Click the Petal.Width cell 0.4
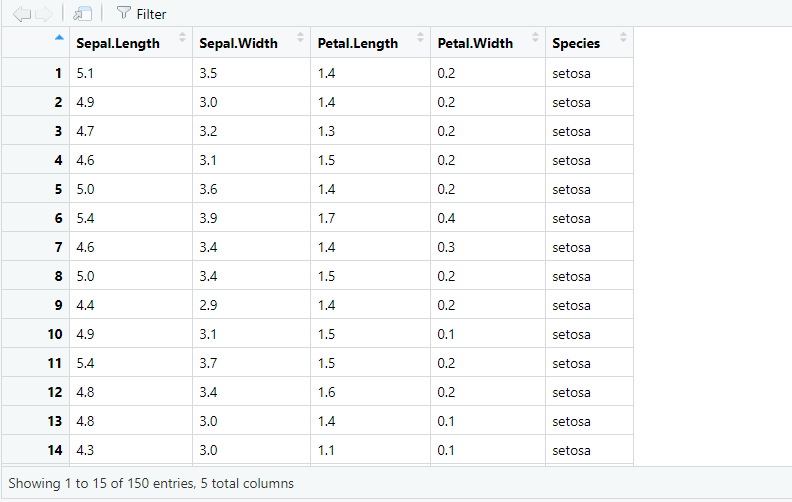Screen dimensions: 792x502 click(x=445, y=218)
